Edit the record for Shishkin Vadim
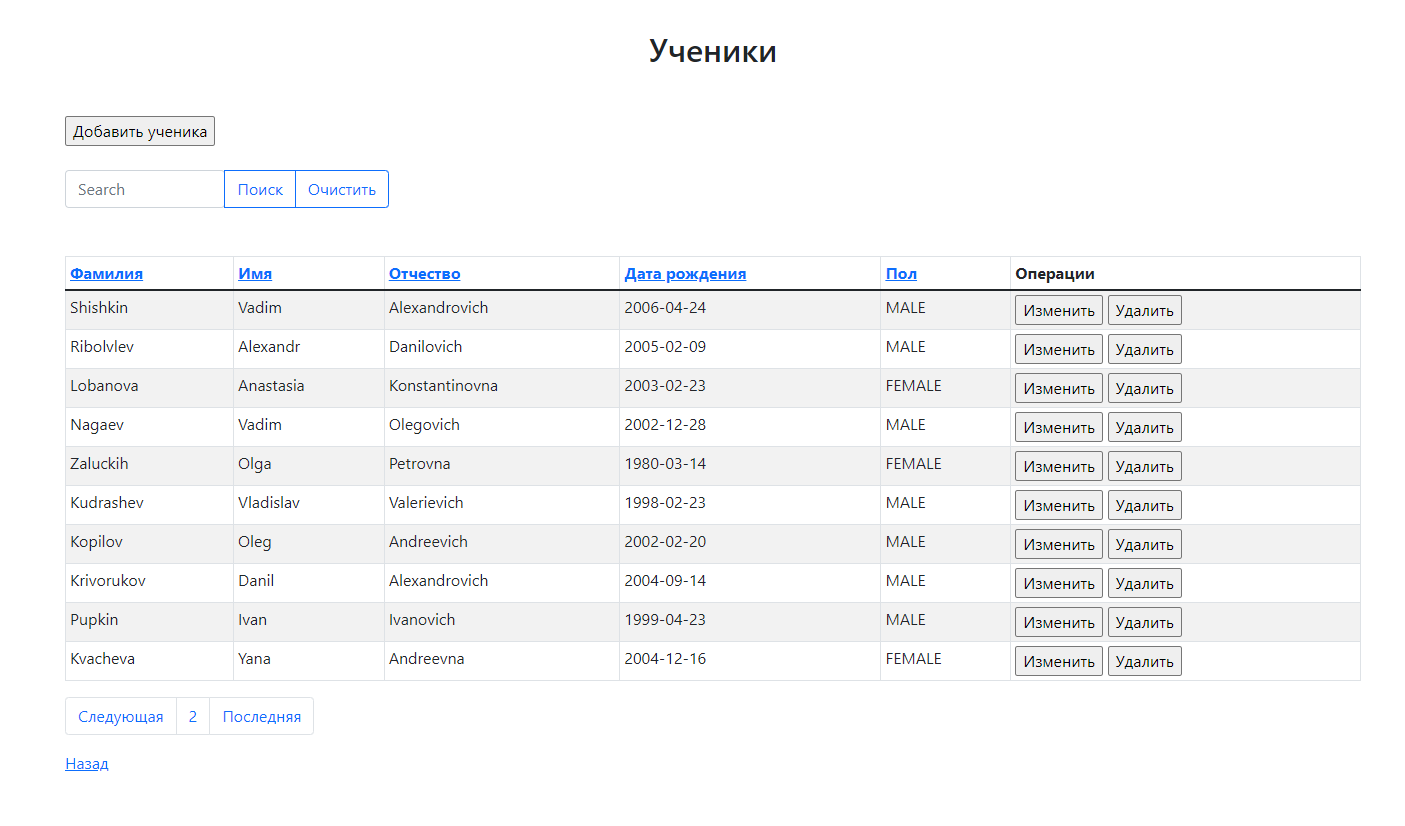The height and width of the screenshot is (826, 1405). [1058, 309]
